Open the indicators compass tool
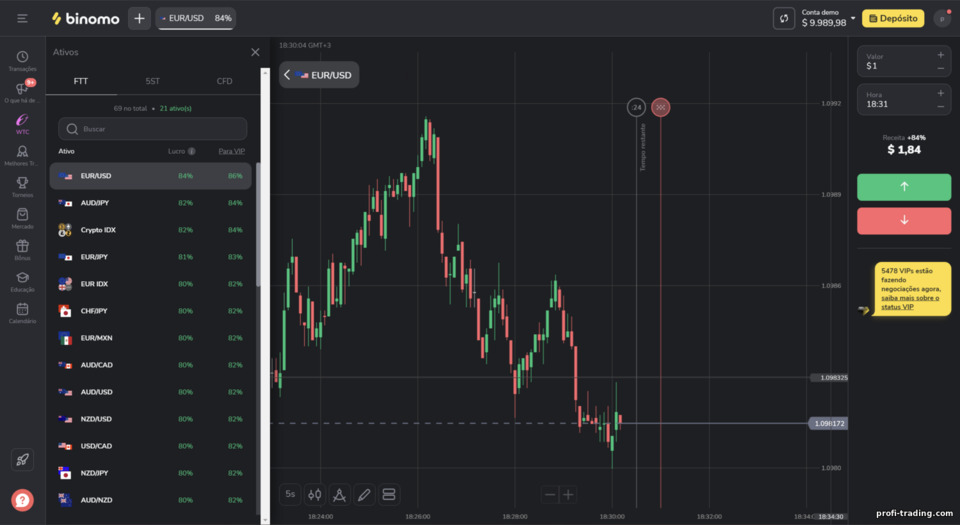960x525 pixels. pyautogui.click(x=339, y=494)
